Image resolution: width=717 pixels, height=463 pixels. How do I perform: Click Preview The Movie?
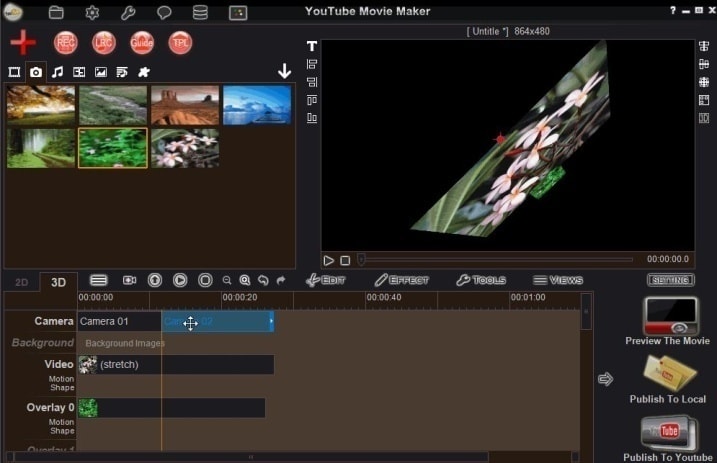[668, 322]
